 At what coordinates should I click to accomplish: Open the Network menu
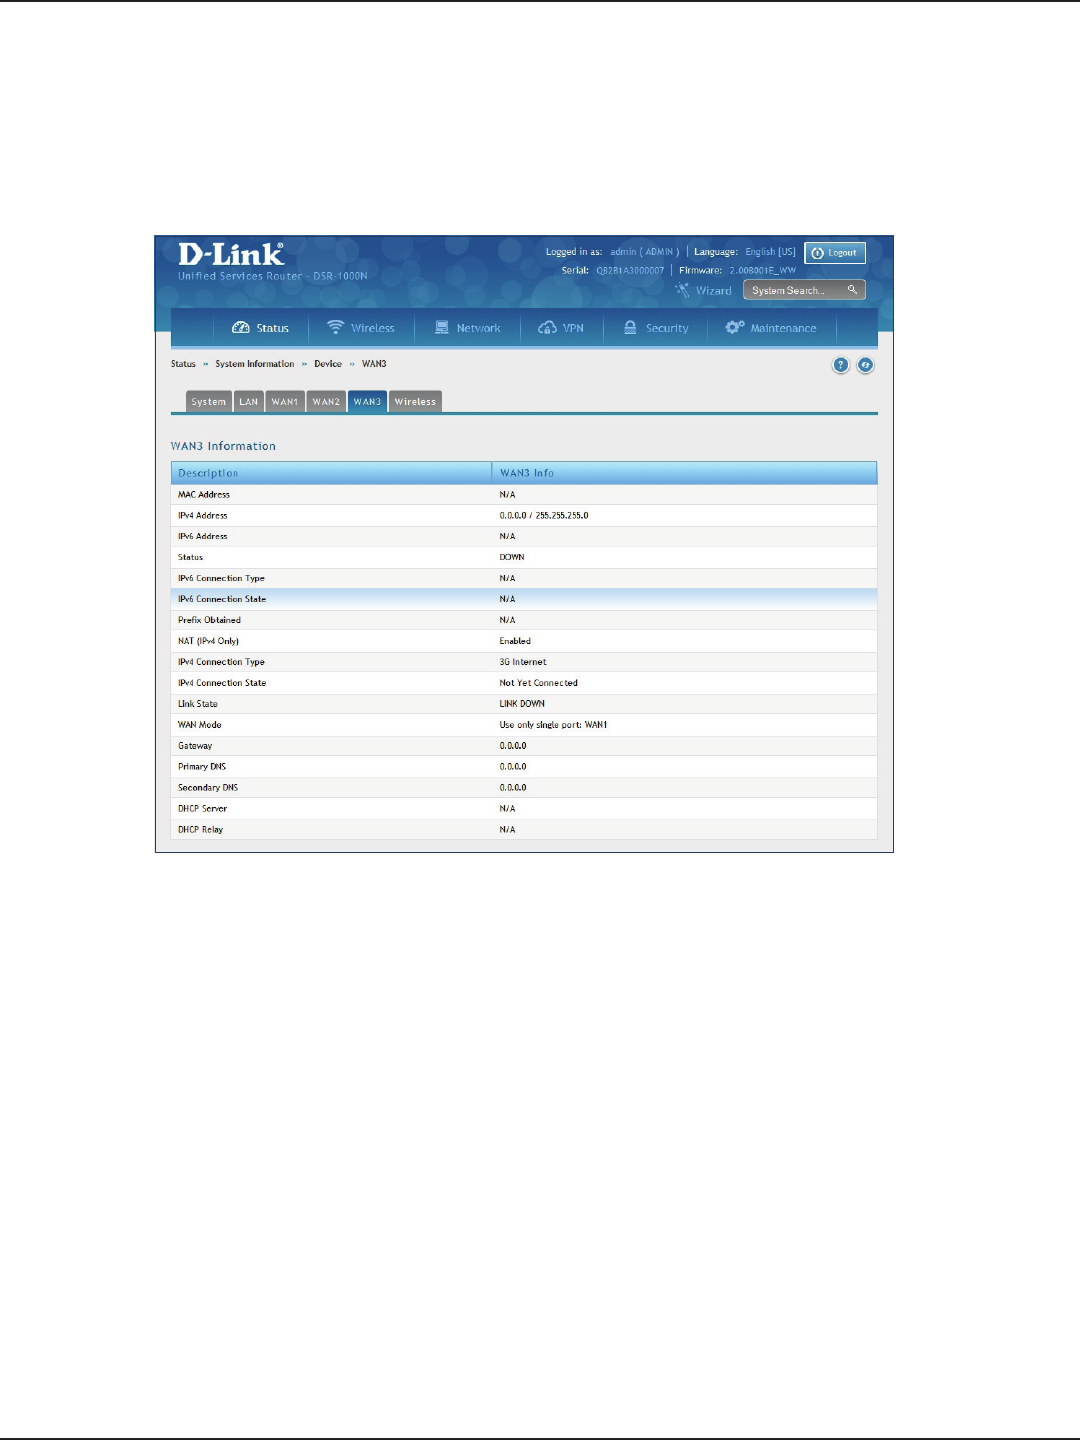pos(467,328)
